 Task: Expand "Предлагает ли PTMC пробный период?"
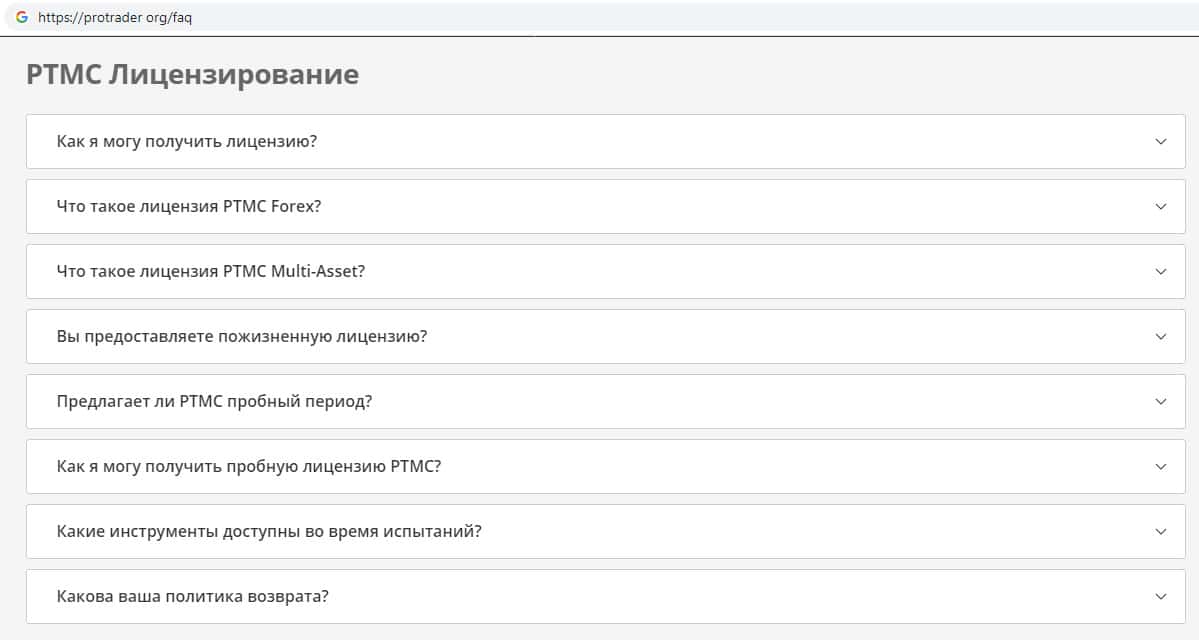pos(214,401)
